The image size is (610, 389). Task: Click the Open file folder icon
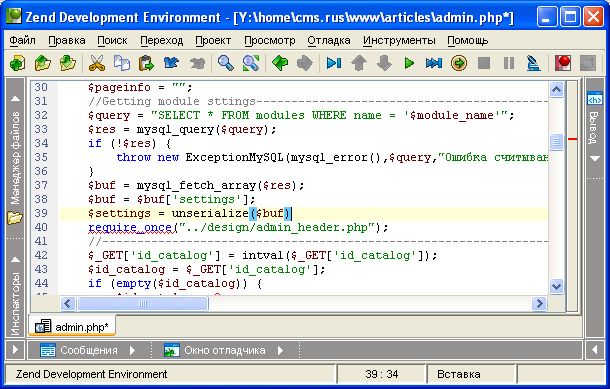click(43, 63)
